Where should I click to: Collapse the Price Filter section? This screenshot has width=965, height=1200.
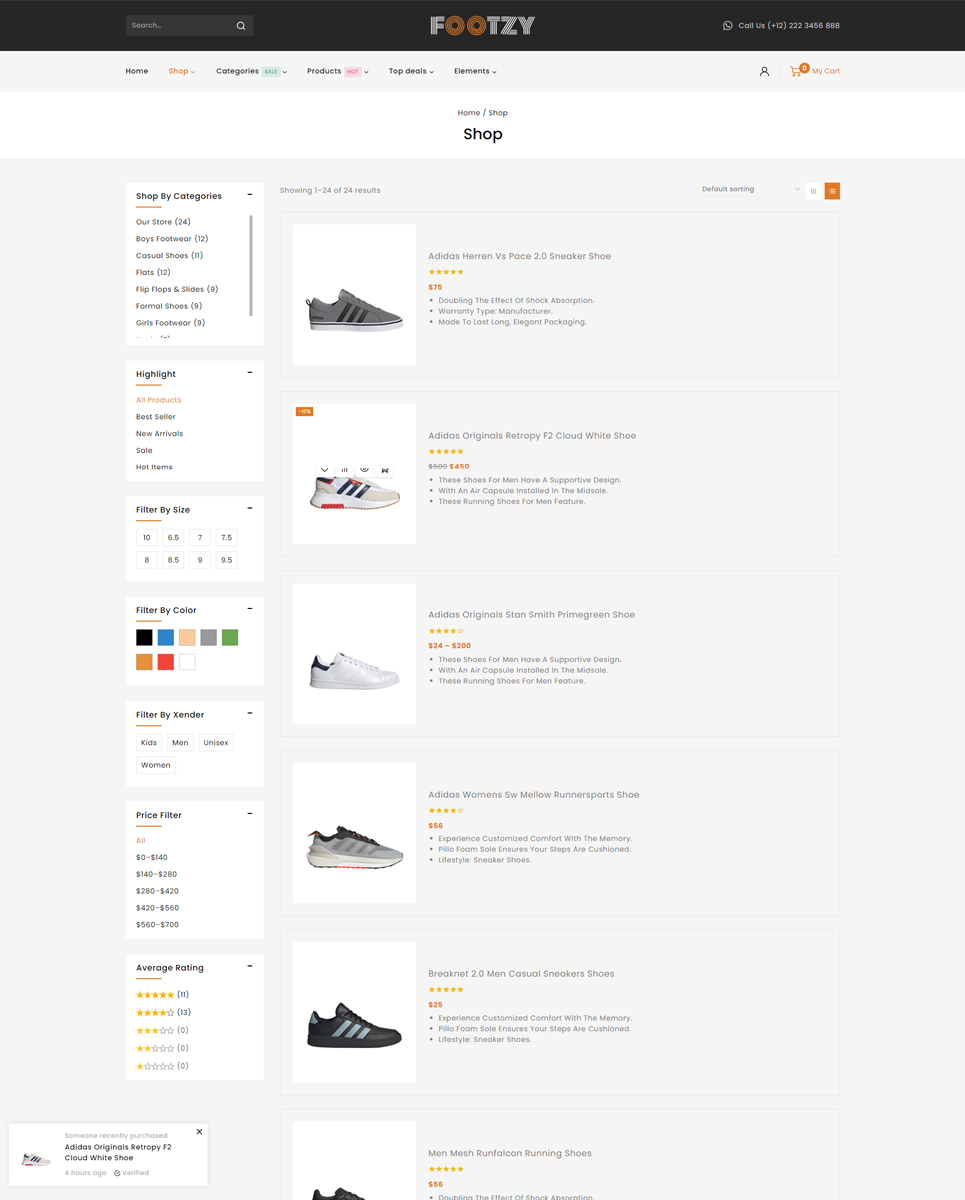pyautogui.click(x=250, y=814)
